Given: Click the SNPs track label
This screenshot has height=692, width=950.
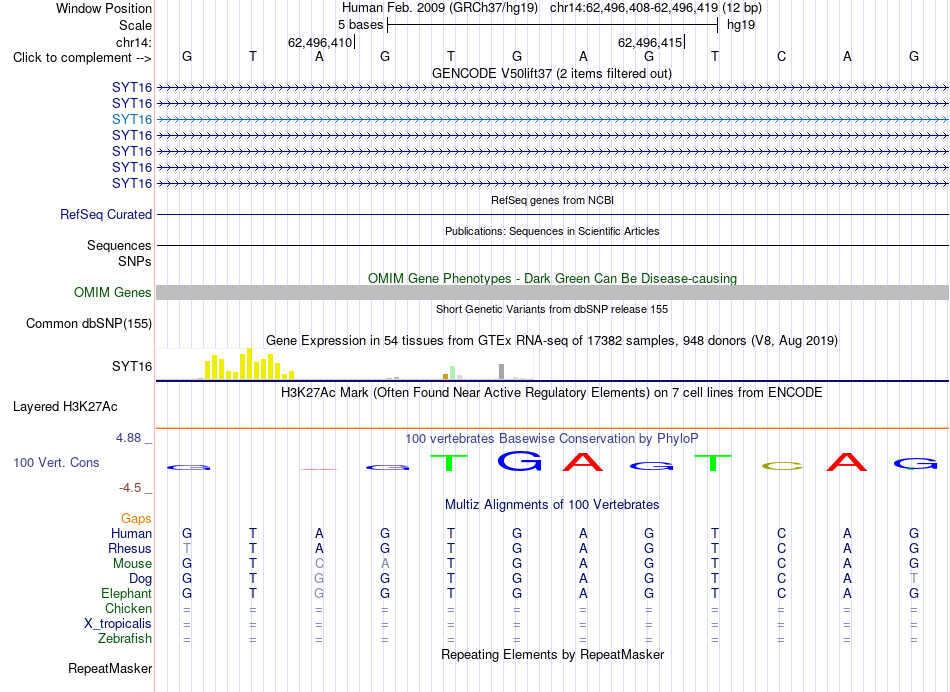Looking at the screenshot, I should [135, 261].
